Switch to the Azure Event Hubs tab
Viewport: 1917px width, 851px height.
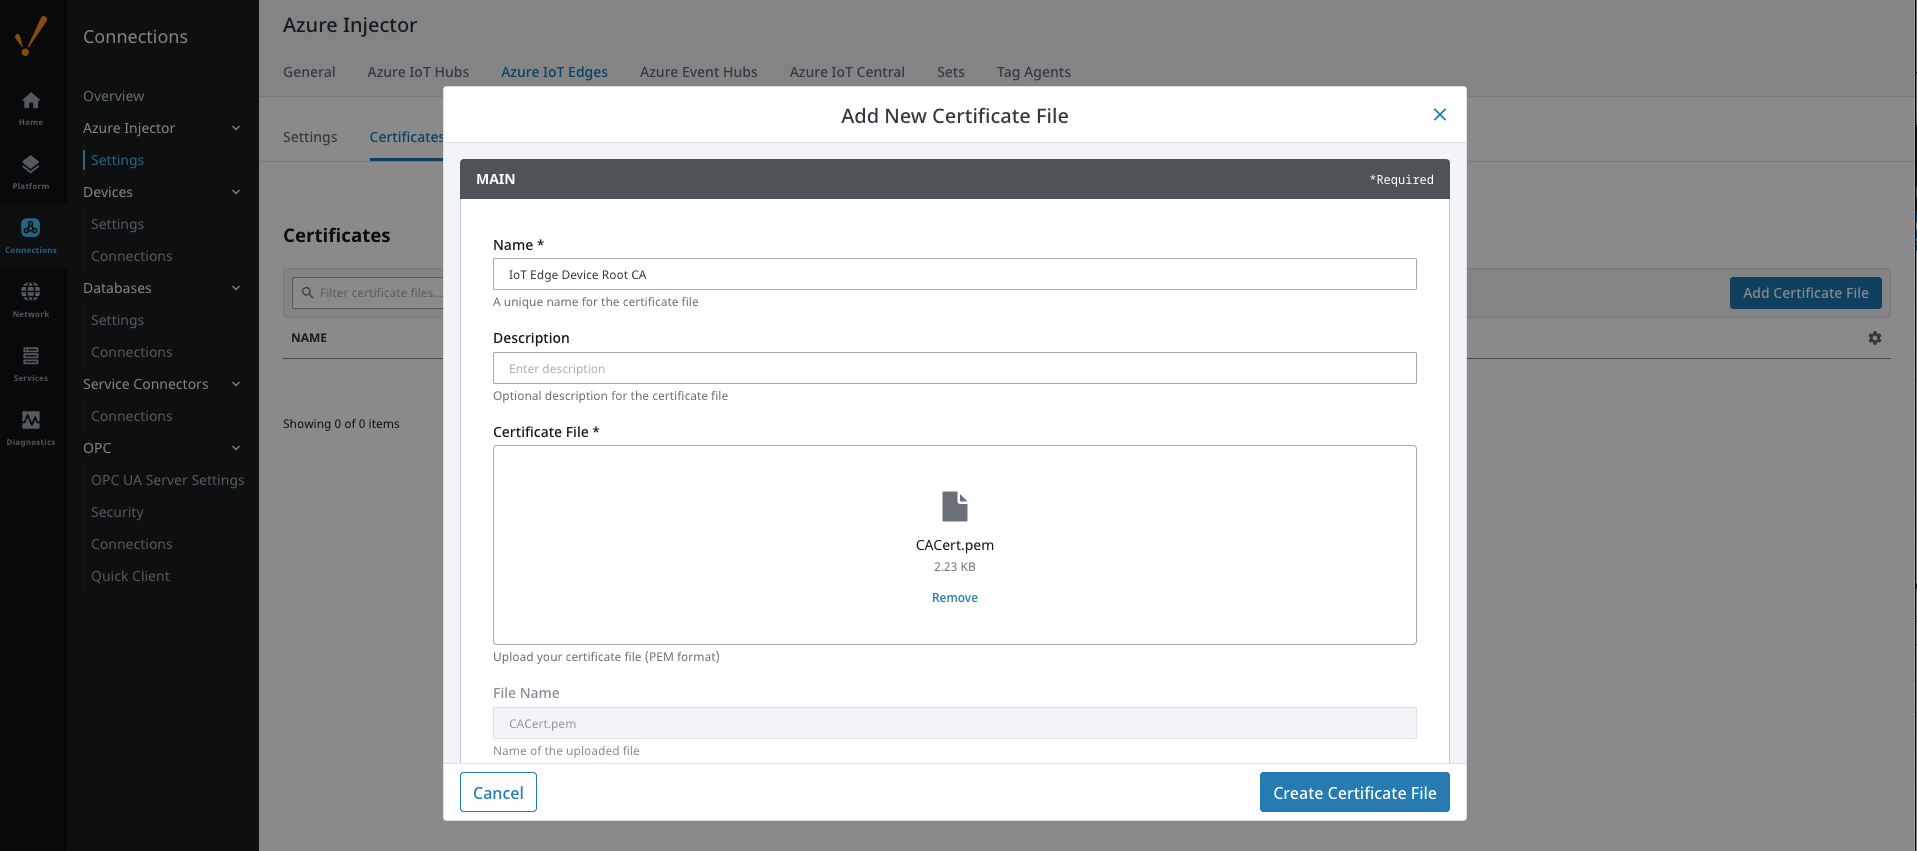[698, 72]
